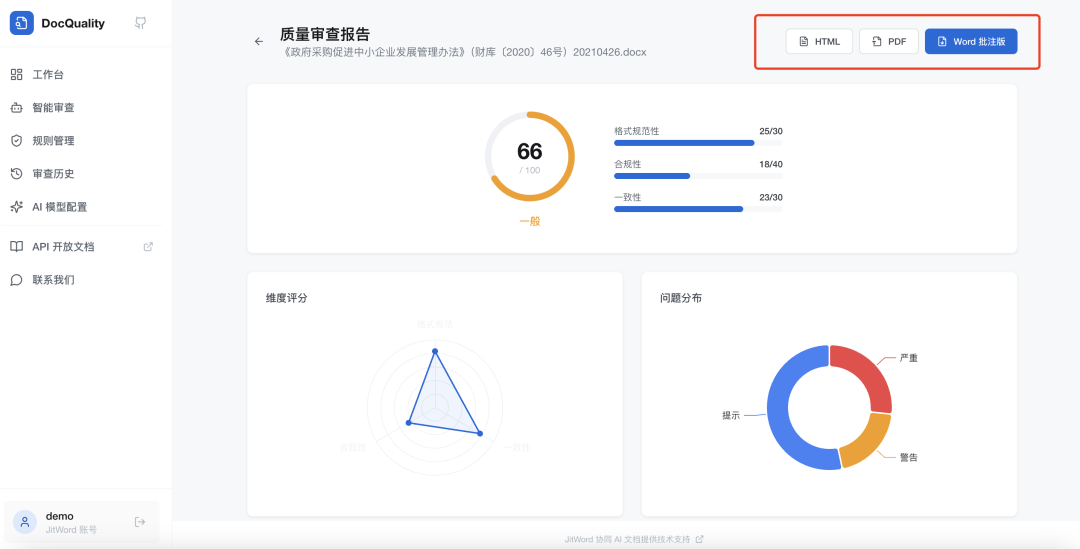This screenshot has width=1080, height=549.
Task: Click the demo user avatar
Action: point(25,522)
